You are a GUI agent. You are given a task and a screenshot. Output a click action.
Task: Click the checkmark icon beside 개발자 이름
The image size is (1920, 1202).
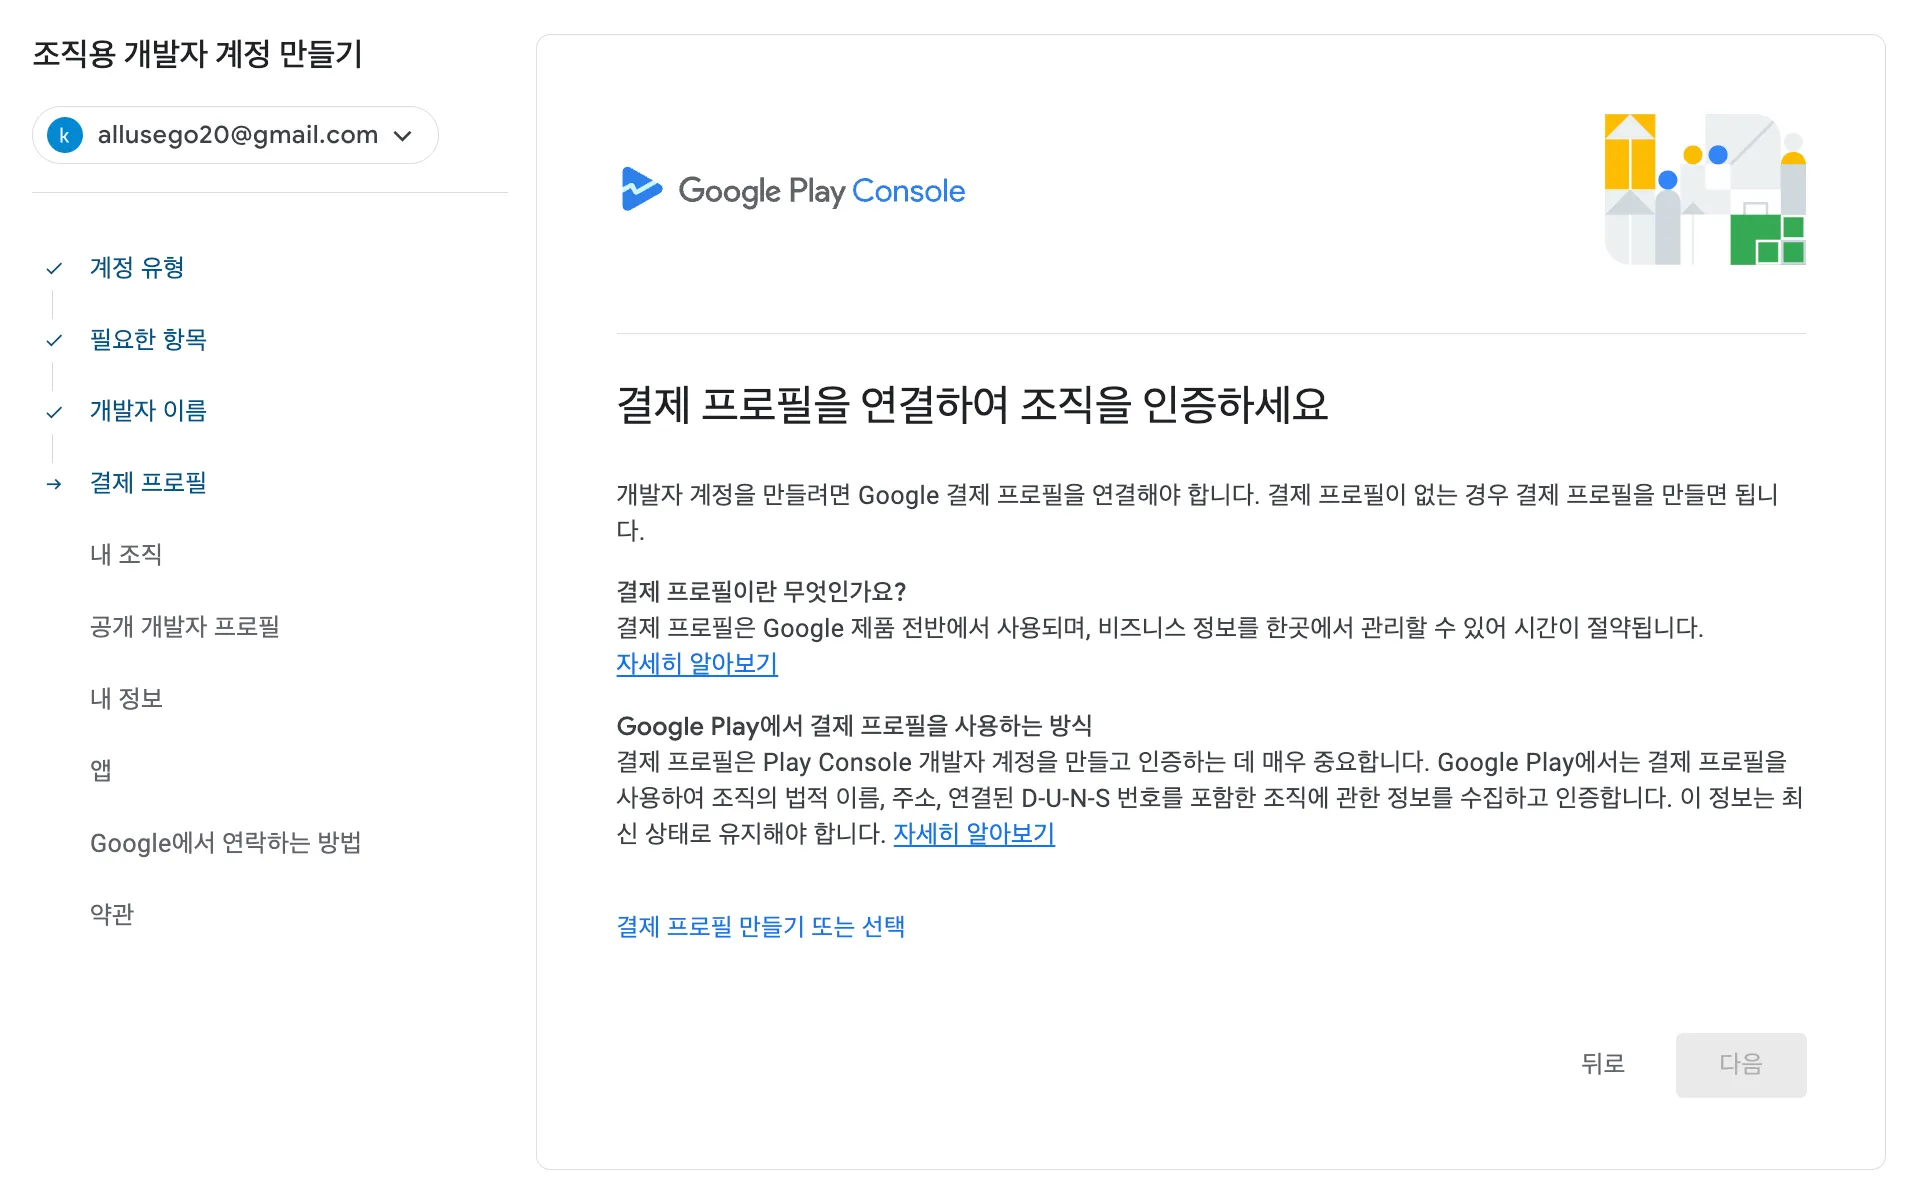54,412
